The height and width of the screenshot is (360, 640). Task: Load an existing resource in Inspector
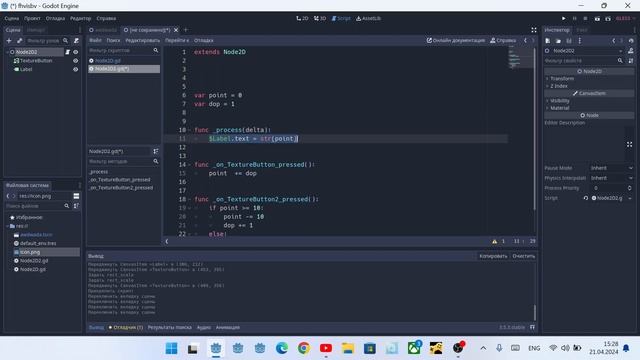tap(558, 40)
